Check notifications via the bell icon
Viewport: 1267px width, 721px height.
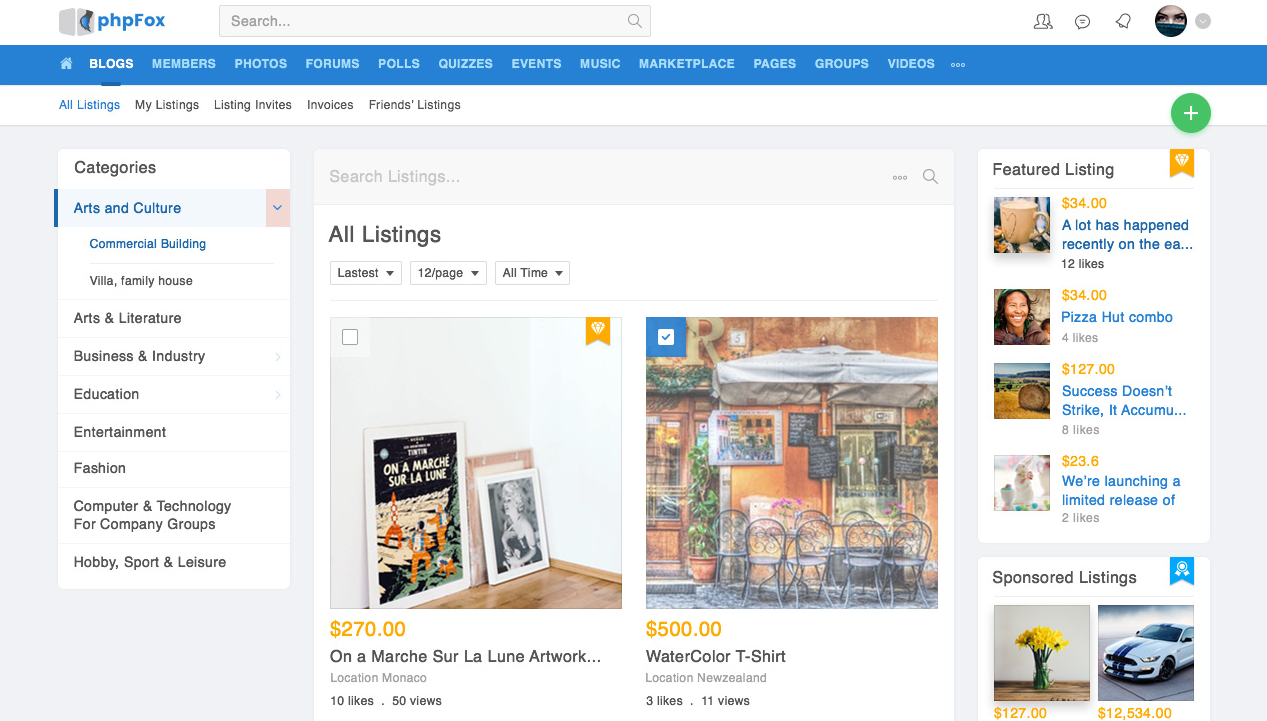1123,21
